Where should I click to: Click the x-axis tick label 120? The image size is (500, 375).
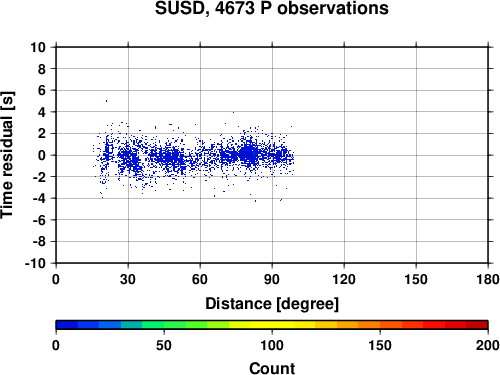click(344, 279)
